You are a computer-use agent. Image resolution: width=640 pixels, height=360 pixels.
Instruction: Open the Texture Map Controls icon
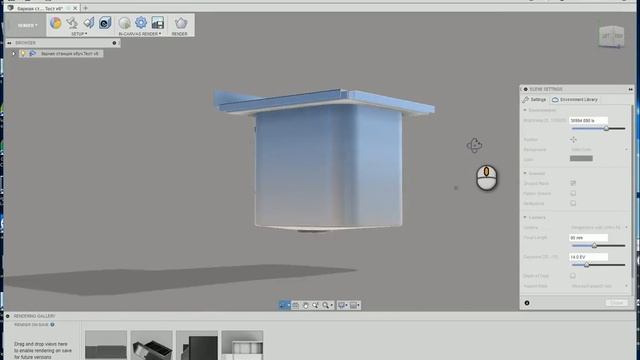(x=105, y=23)
